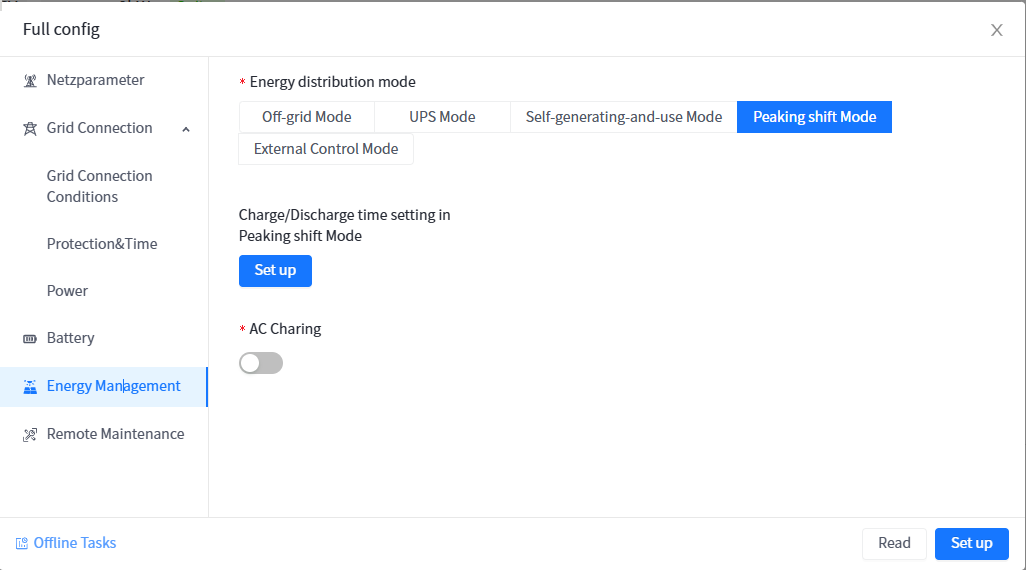Go to the Power settings page

tap(67, 291)
